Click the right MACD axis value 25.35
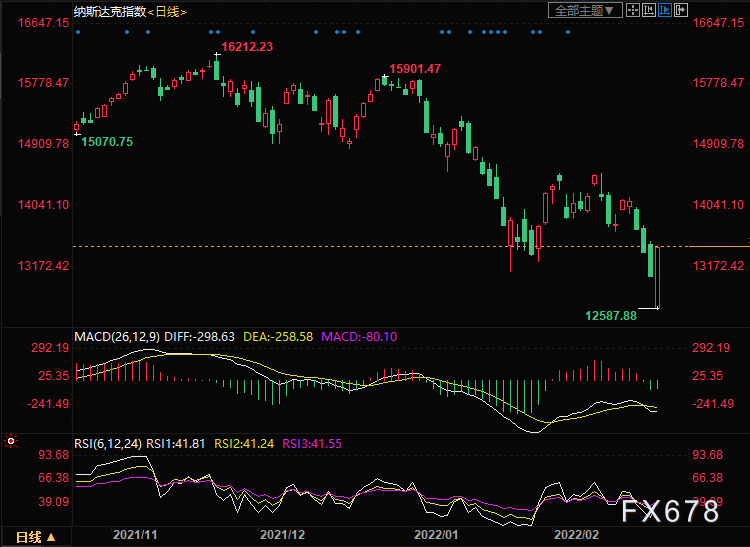This screenshot has height=547, width=750. pyautogui.click(x=707, y=375)
